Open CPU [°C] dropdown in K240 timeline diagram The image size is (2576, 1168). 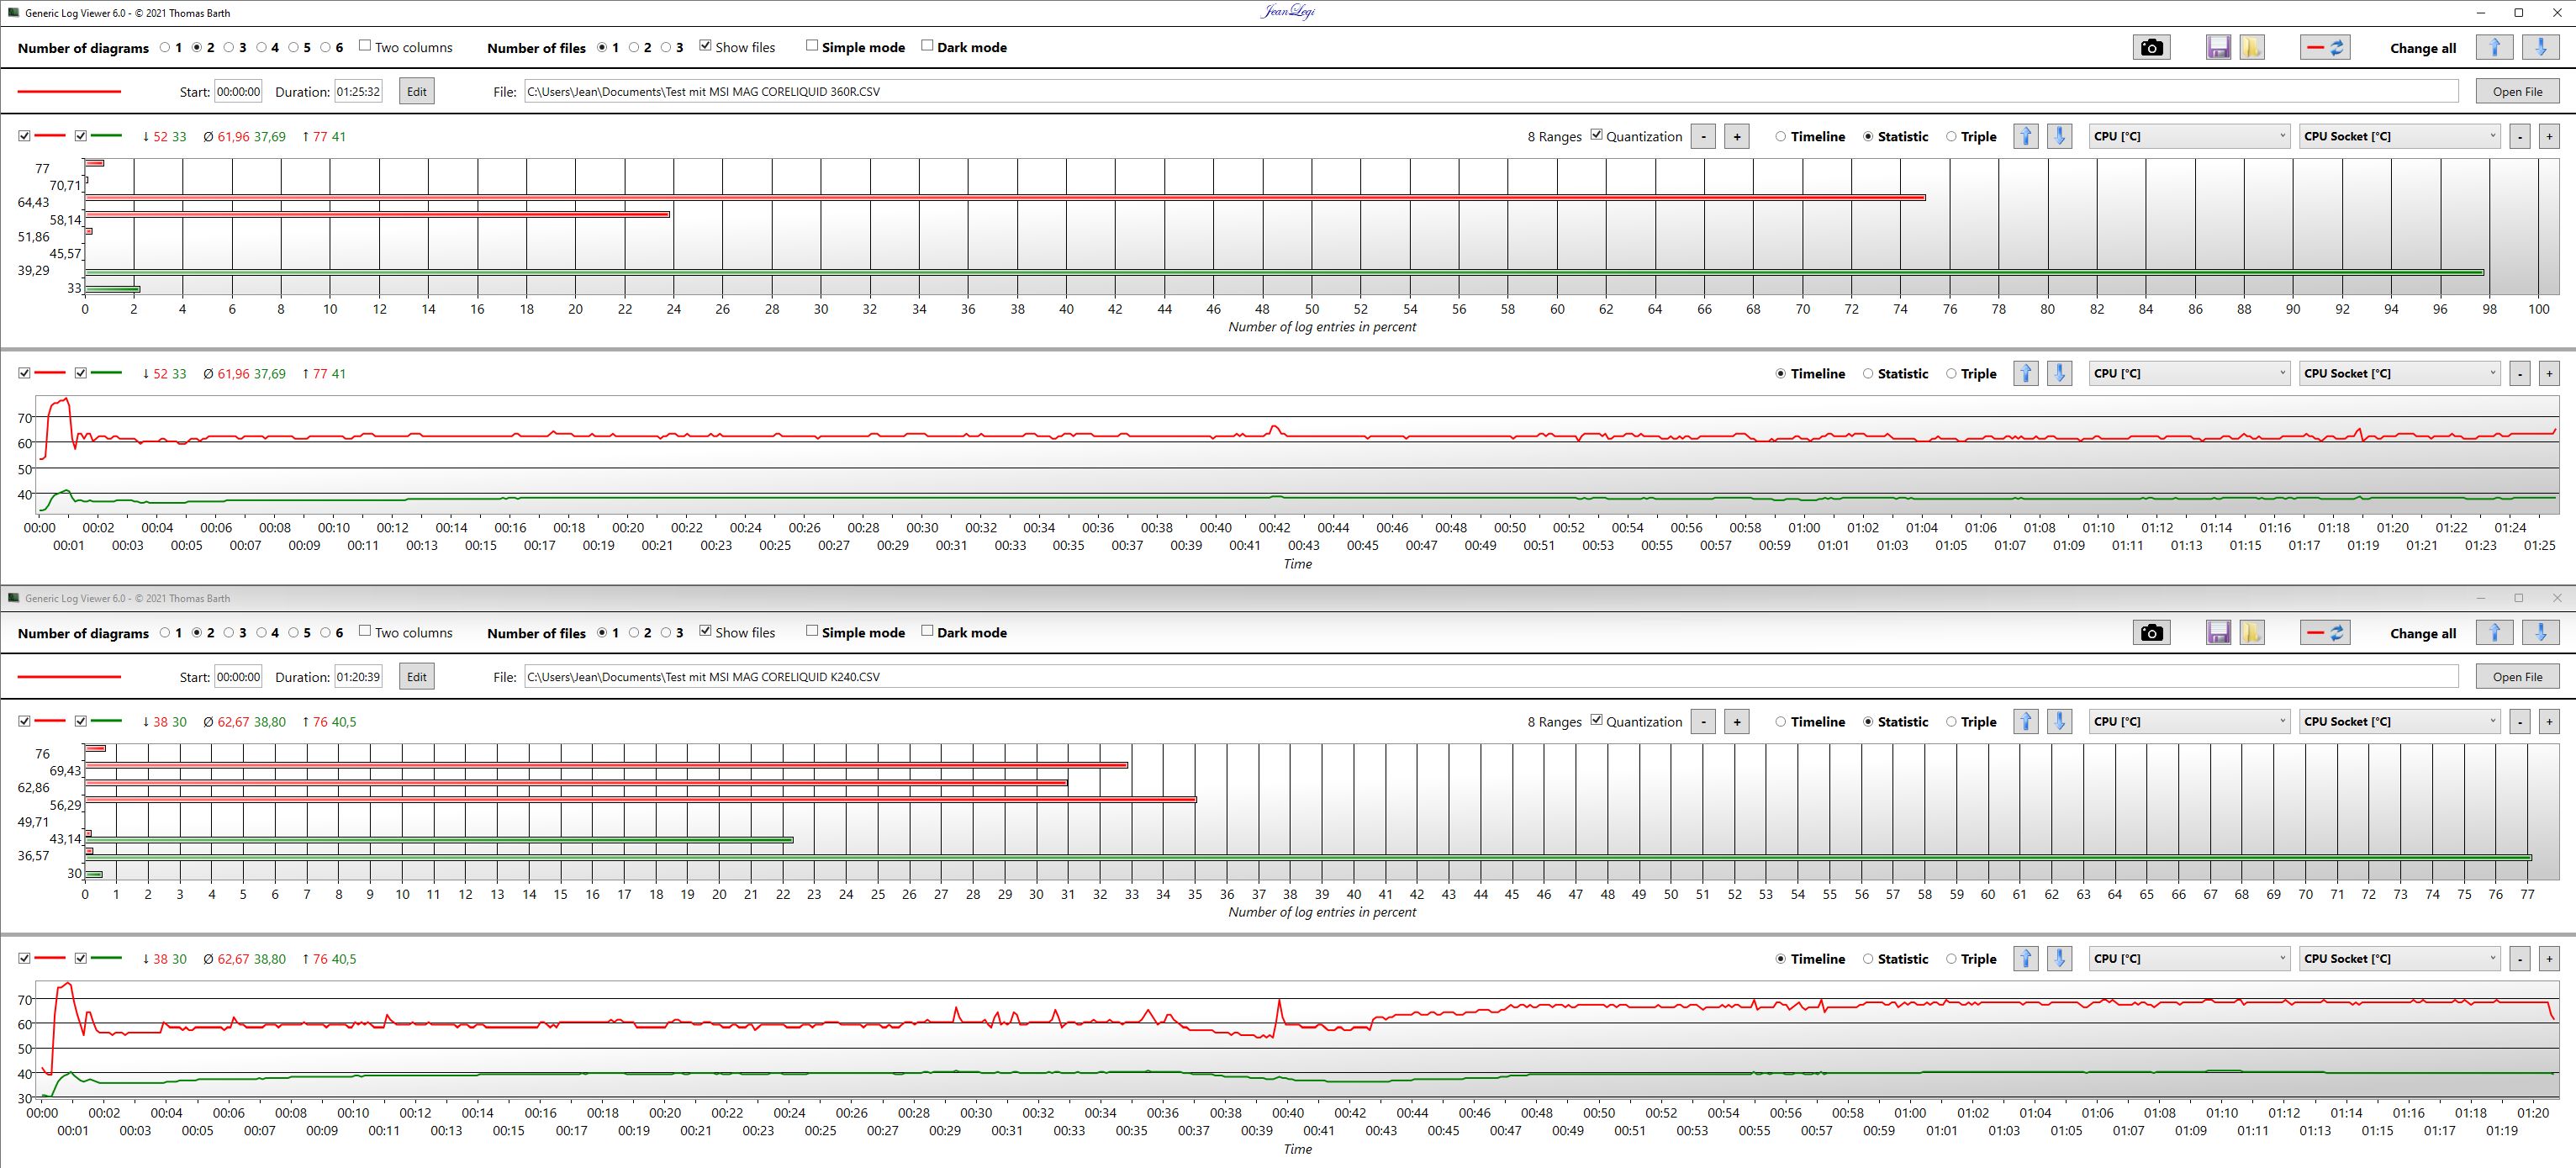click(x=2189, y=958)
